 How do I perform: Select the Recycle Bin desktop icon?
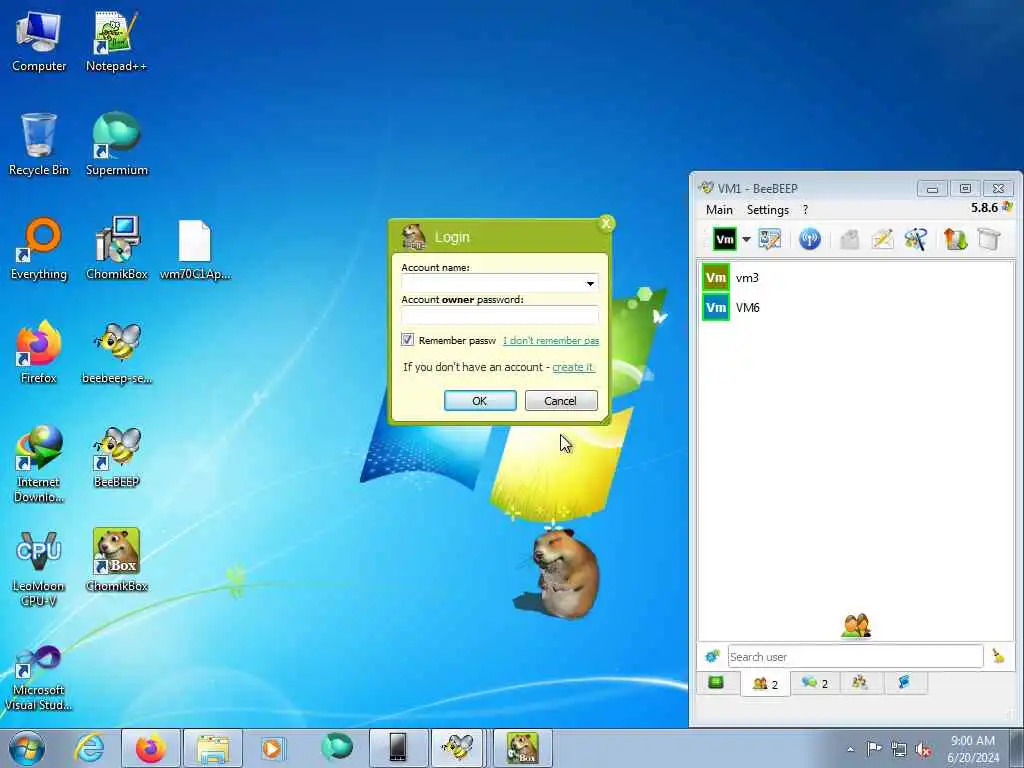pyautogui.click(x=39, y=145)
